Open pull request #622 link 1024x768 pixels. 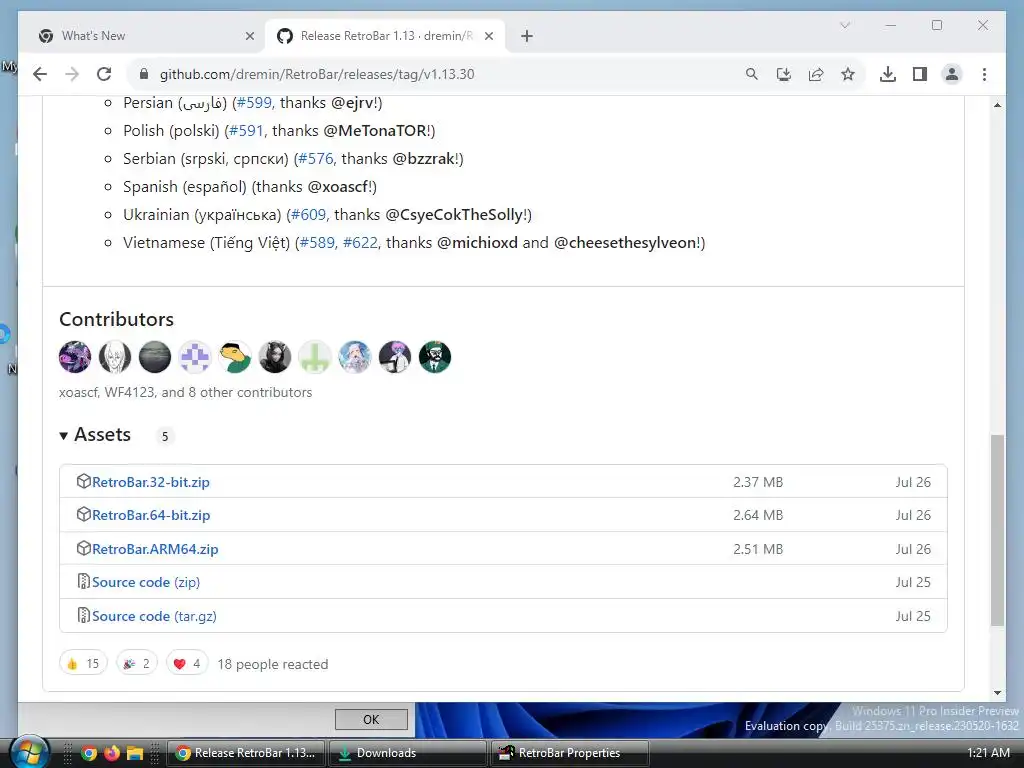tap(360, 243)
